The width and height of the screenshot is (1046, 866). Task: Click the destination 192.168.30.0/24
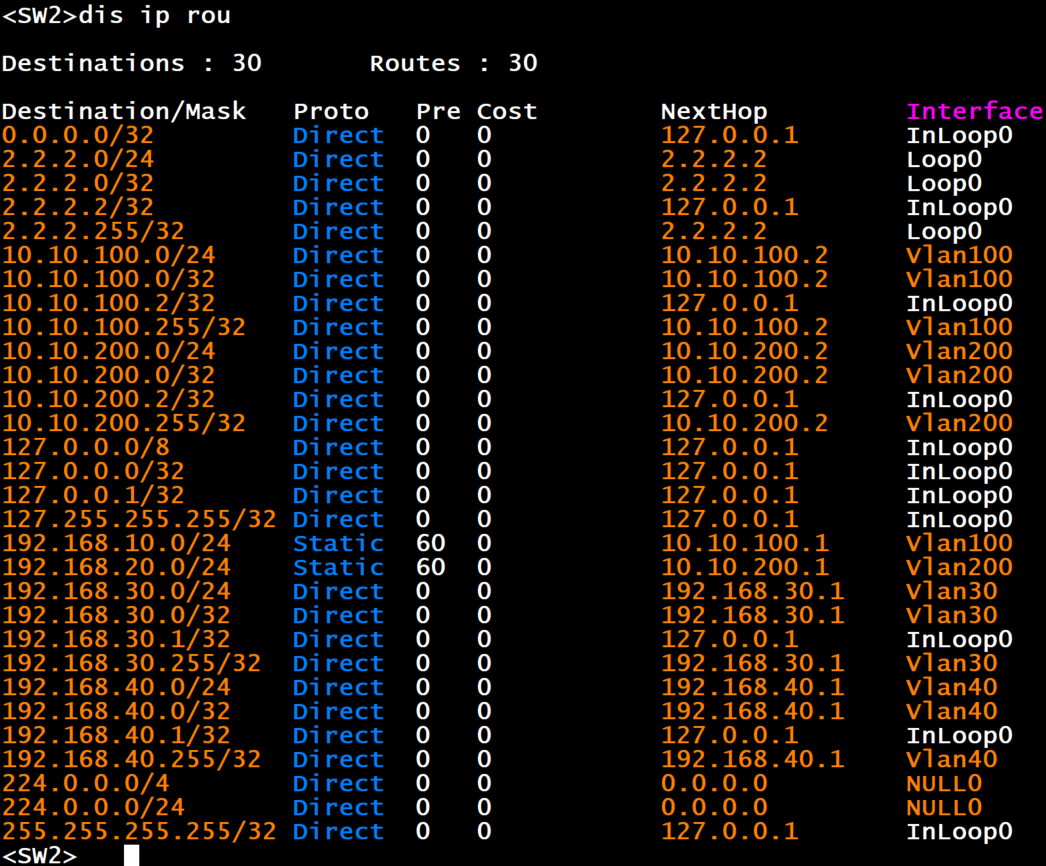[117, 591]
